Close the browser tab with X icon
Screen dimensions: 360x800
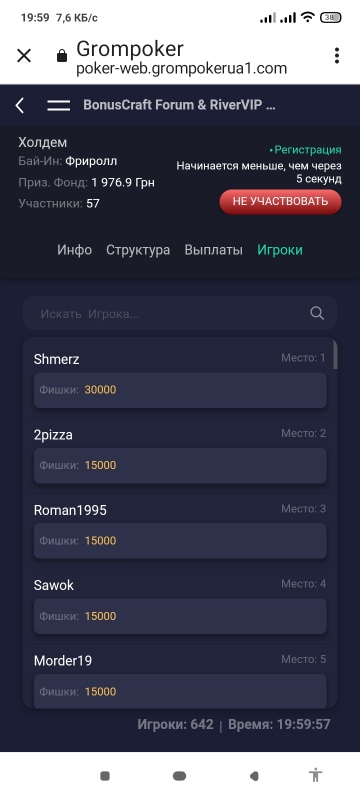[x=24, y=56]
